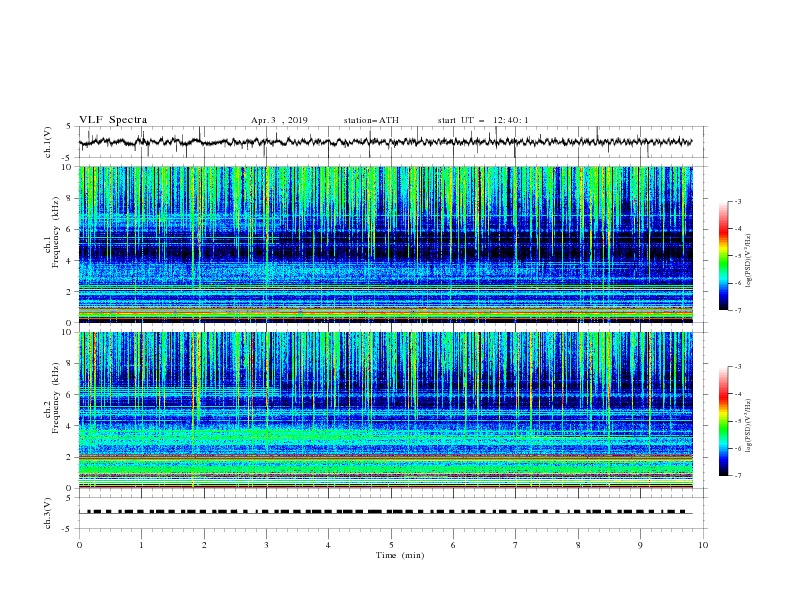Click the "ch.1(V)" waveform axis label

[48, 142]
